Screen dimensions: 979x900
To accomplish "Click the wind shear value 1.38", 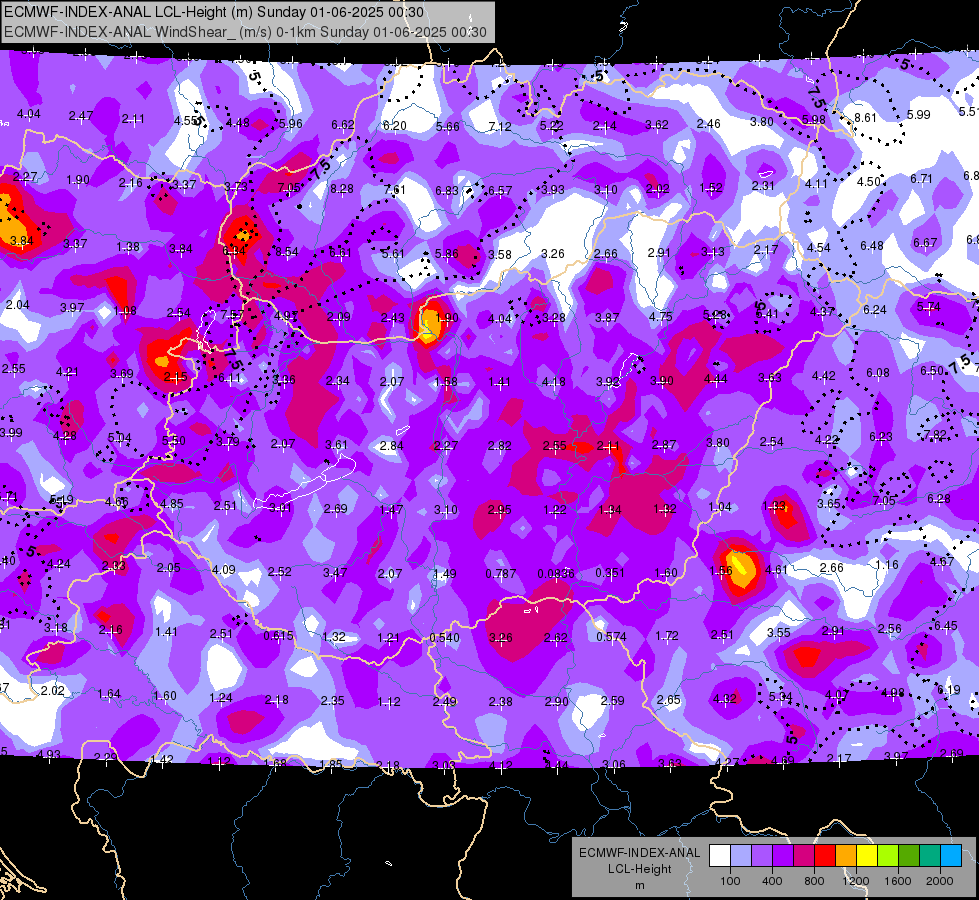I will coord(127,247).
